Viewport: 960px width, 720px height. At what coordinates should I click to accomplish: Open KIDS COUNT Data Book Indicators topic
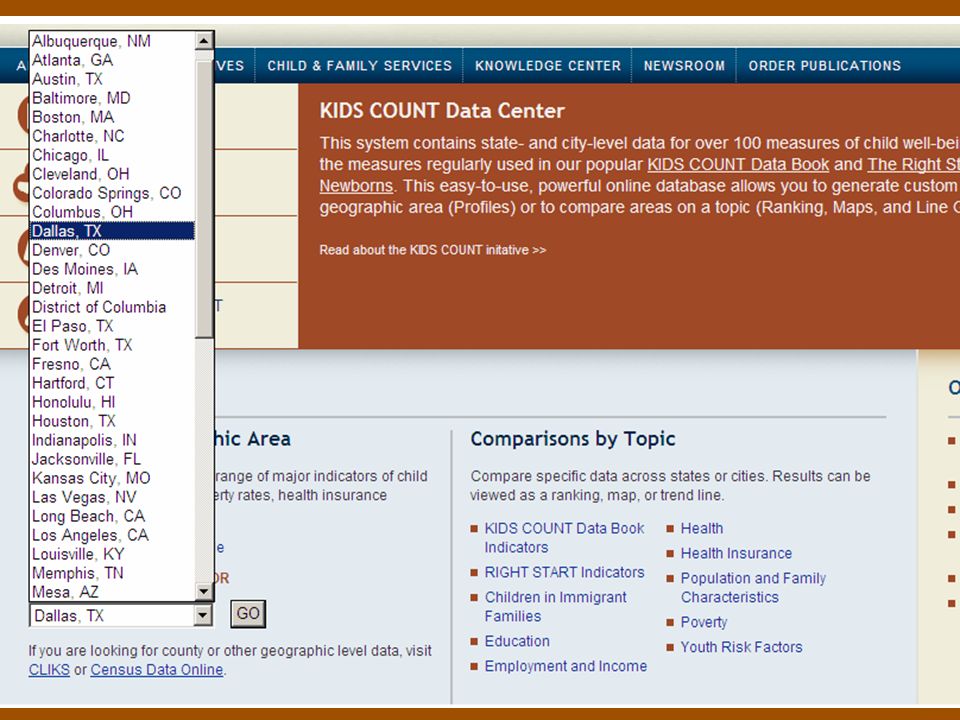tap(564, 538)
